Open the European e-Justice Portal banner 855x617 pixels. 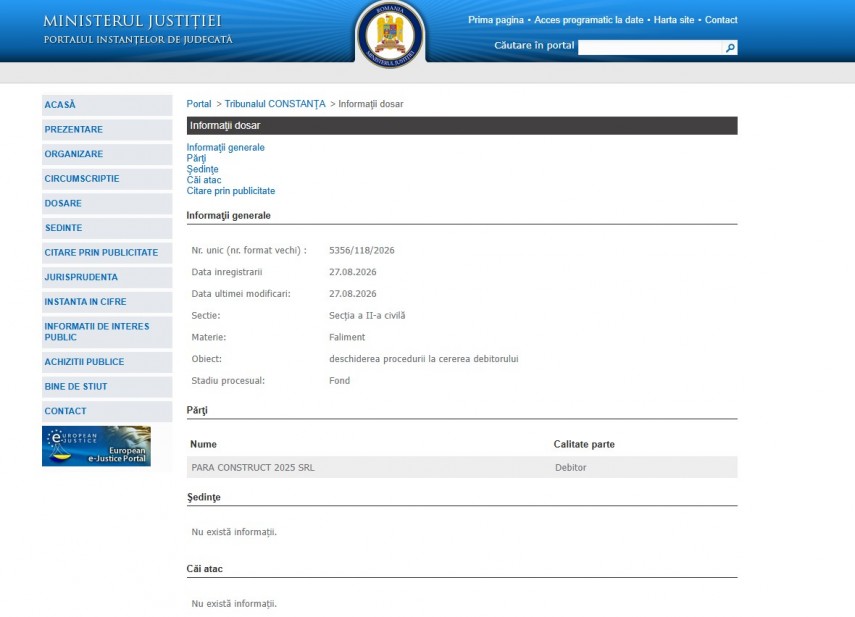(x=97, y=446)
